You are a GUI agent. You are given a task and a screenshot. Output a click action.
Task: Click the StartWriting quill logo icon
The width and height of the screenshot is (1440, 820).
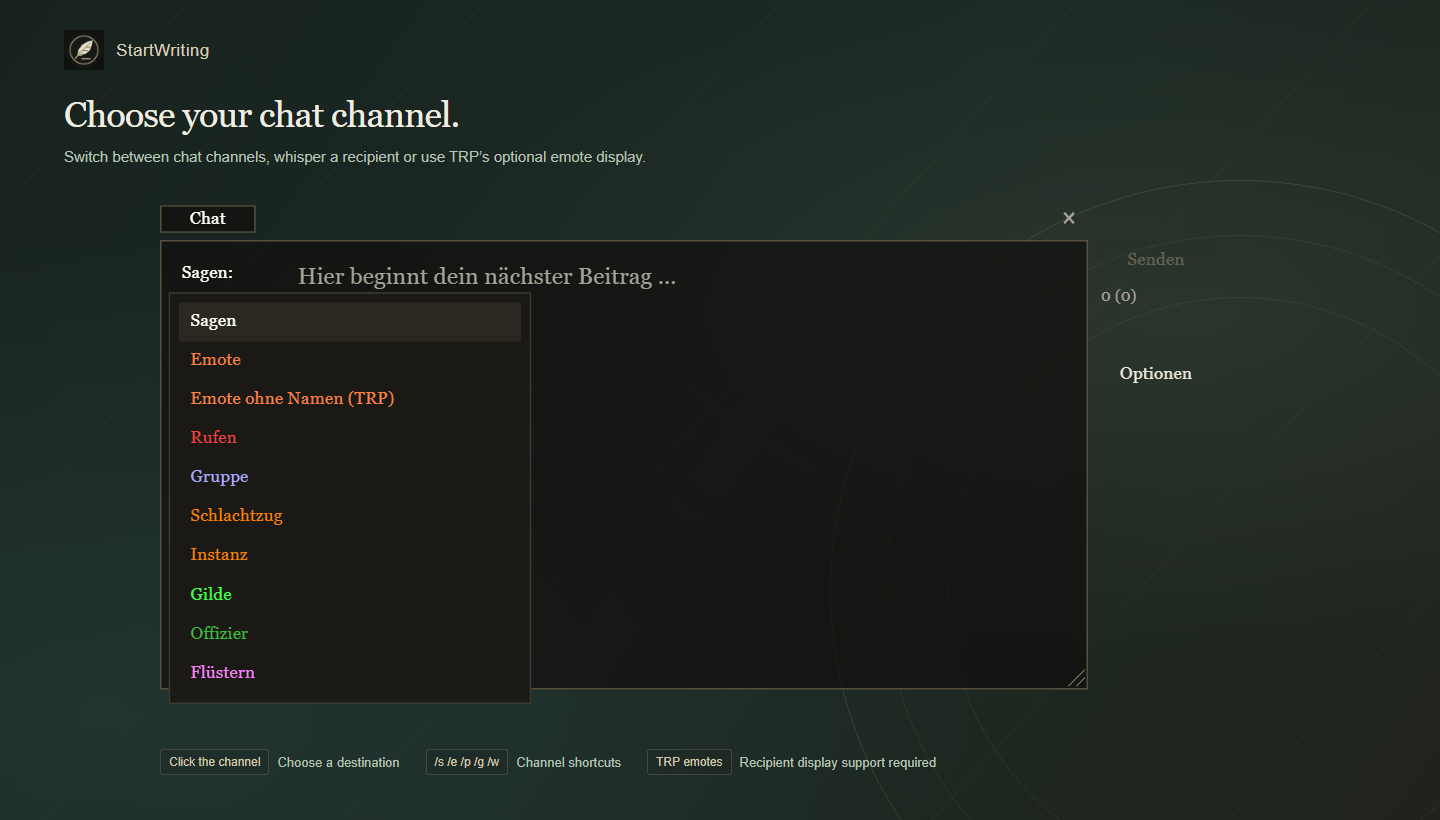point(84,50)
